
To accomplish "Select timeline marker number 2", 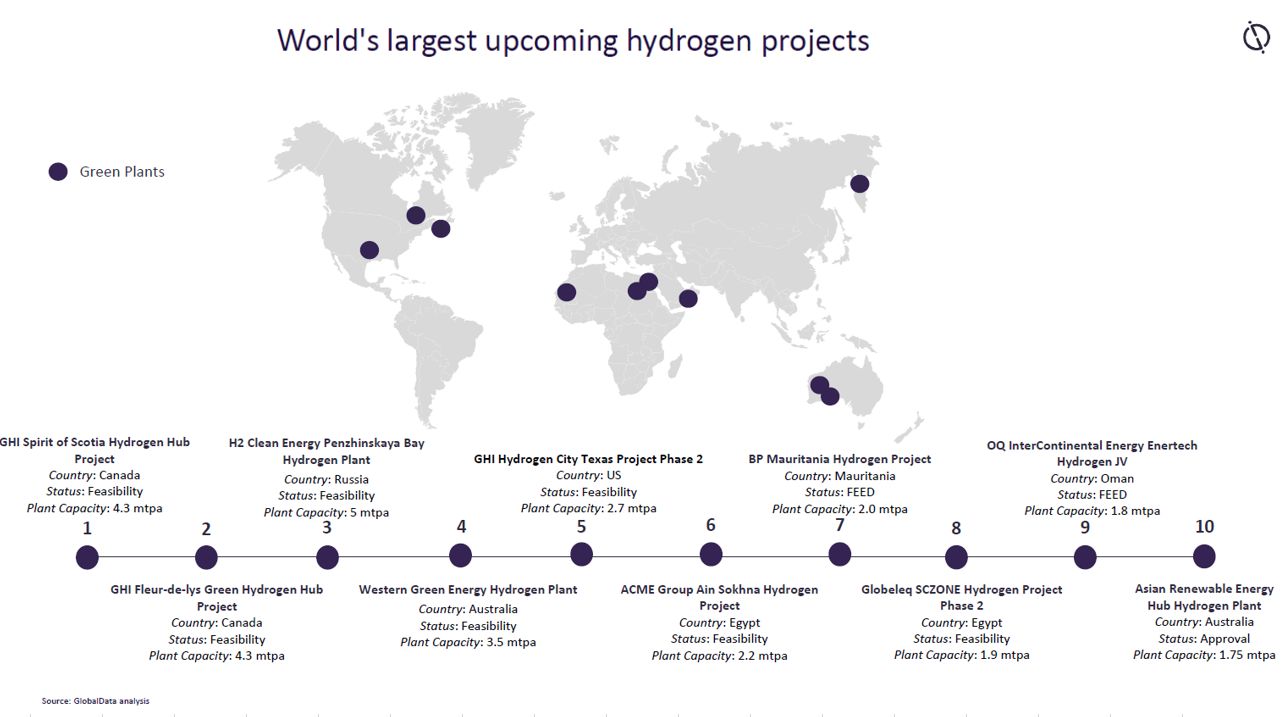I will click(x=206, y=557).
